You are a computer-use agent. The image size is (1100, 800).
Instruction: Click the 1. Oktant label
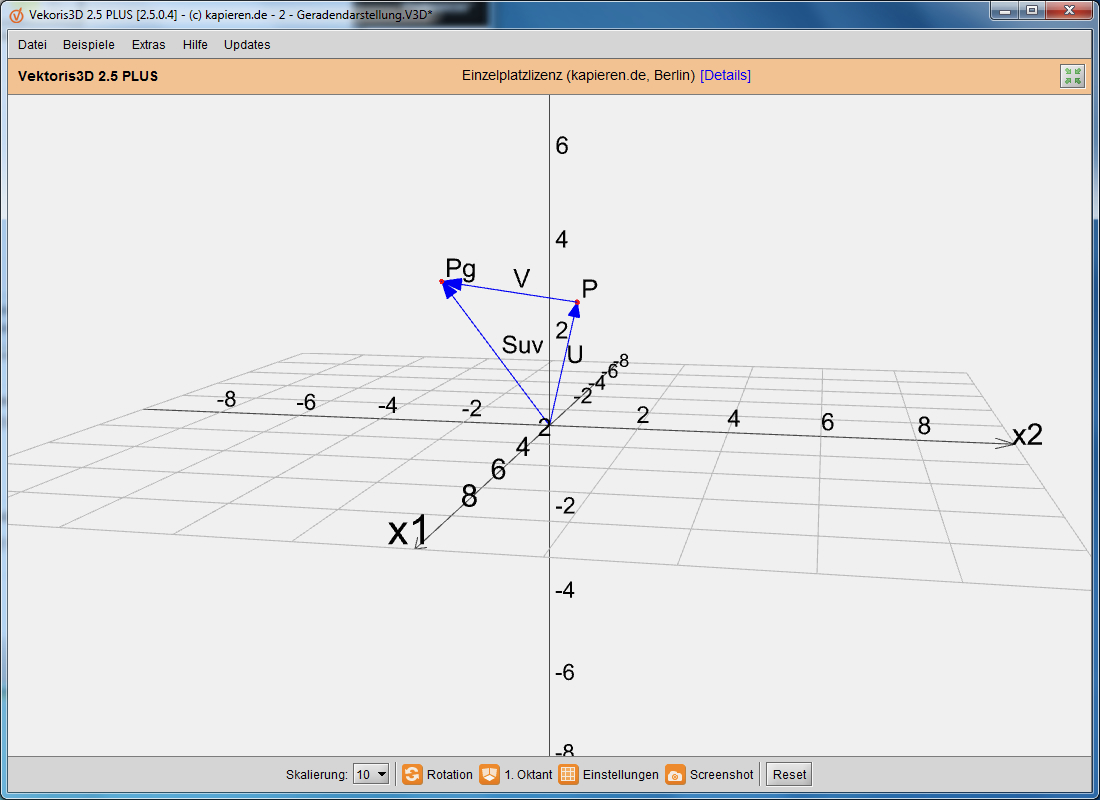528,775
